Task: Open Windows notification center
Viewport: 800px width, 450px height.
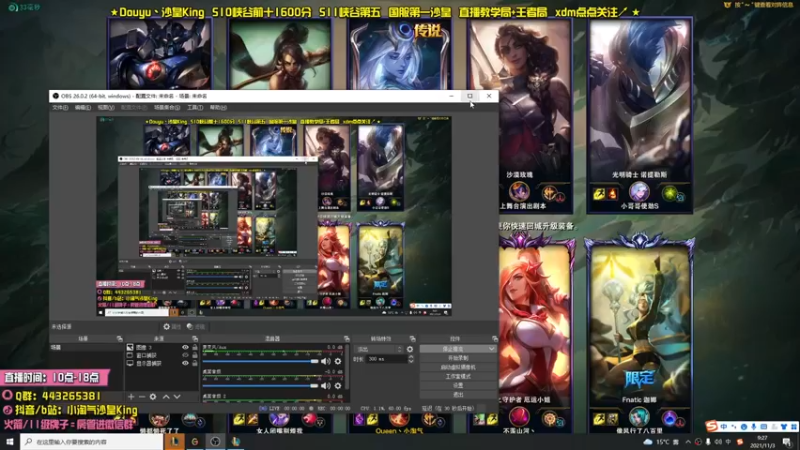Action: point(786,442)
